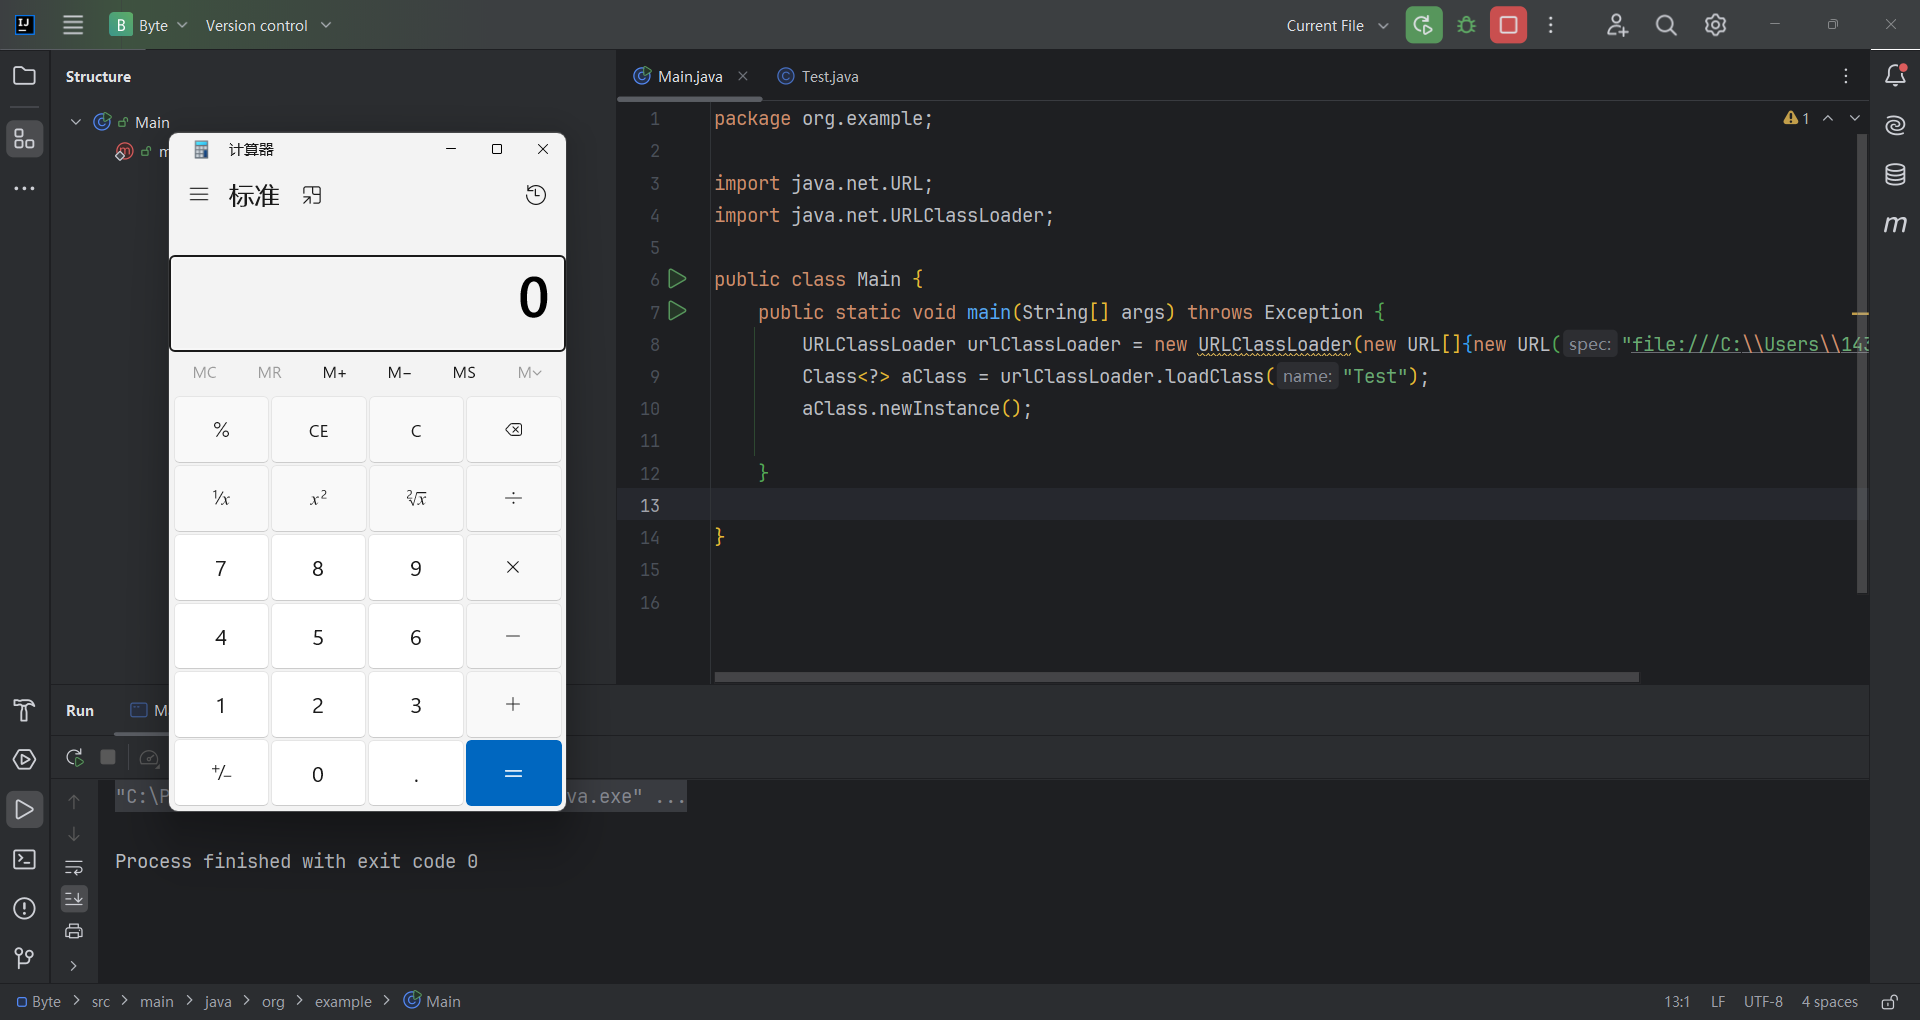Open More tool windows ellipsis in left sidebar

pos(24,188)
